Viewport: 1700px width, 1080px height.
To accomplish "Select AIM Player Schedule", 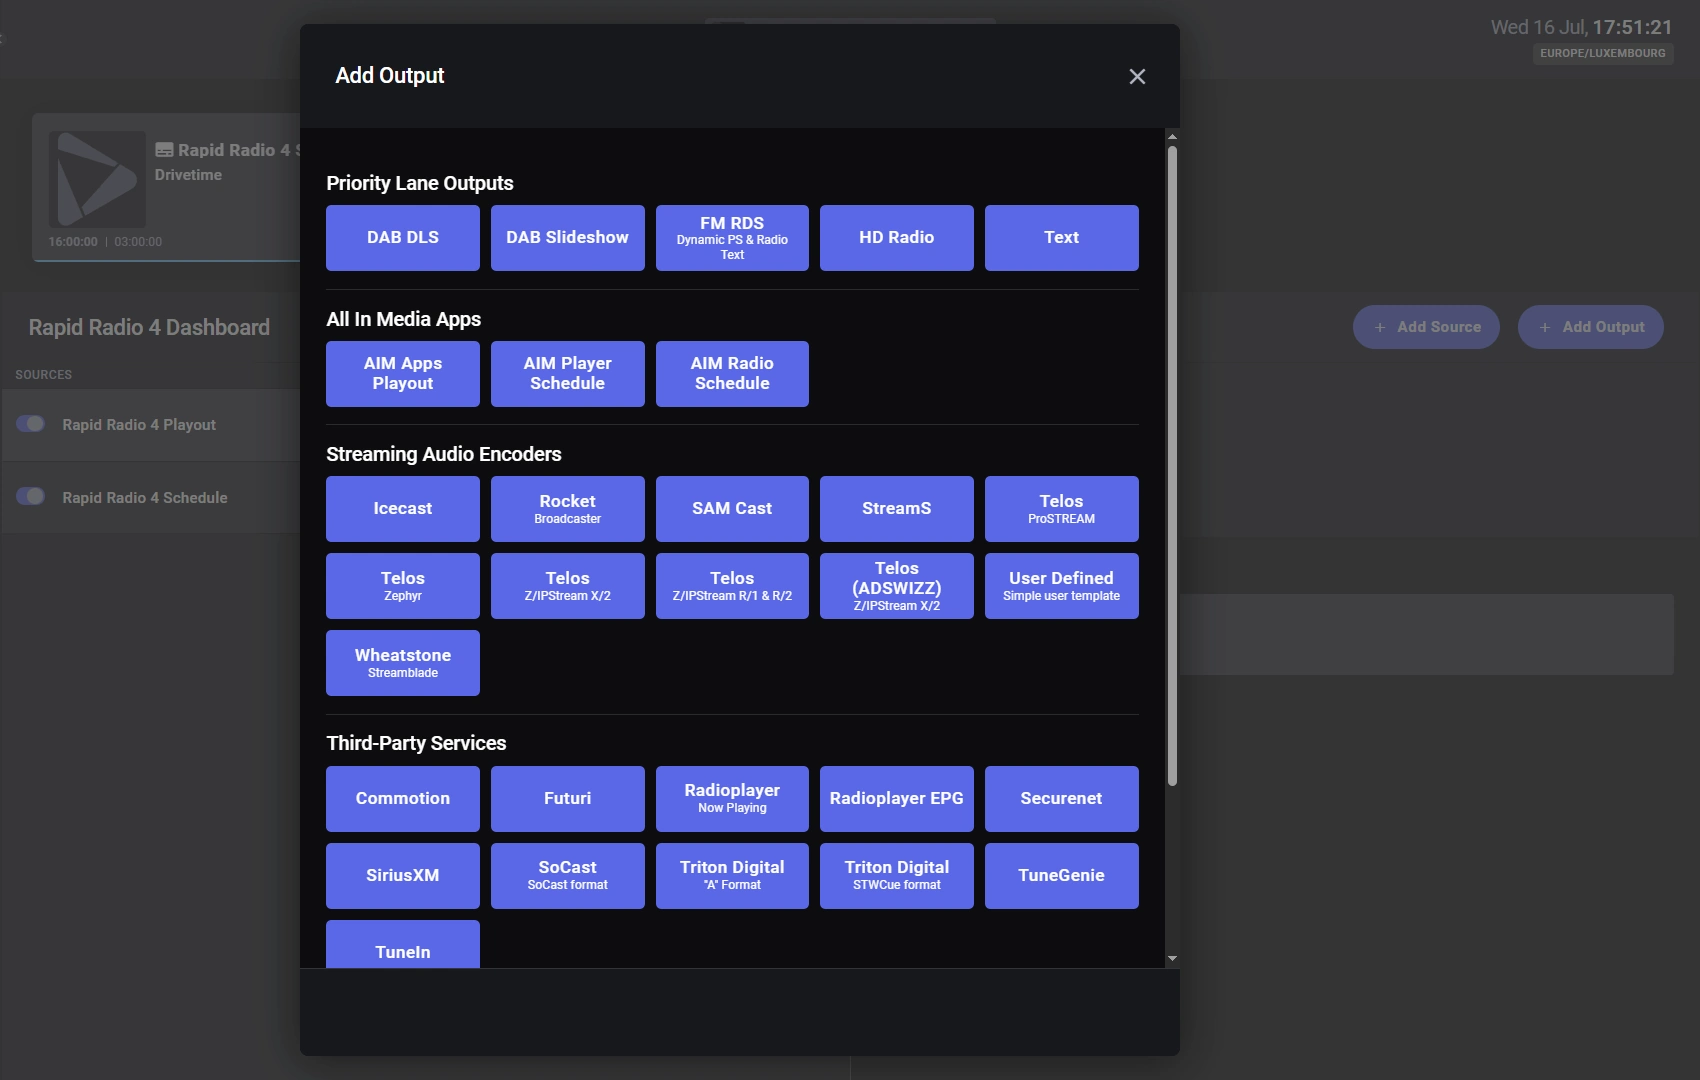I will (568, 374).
